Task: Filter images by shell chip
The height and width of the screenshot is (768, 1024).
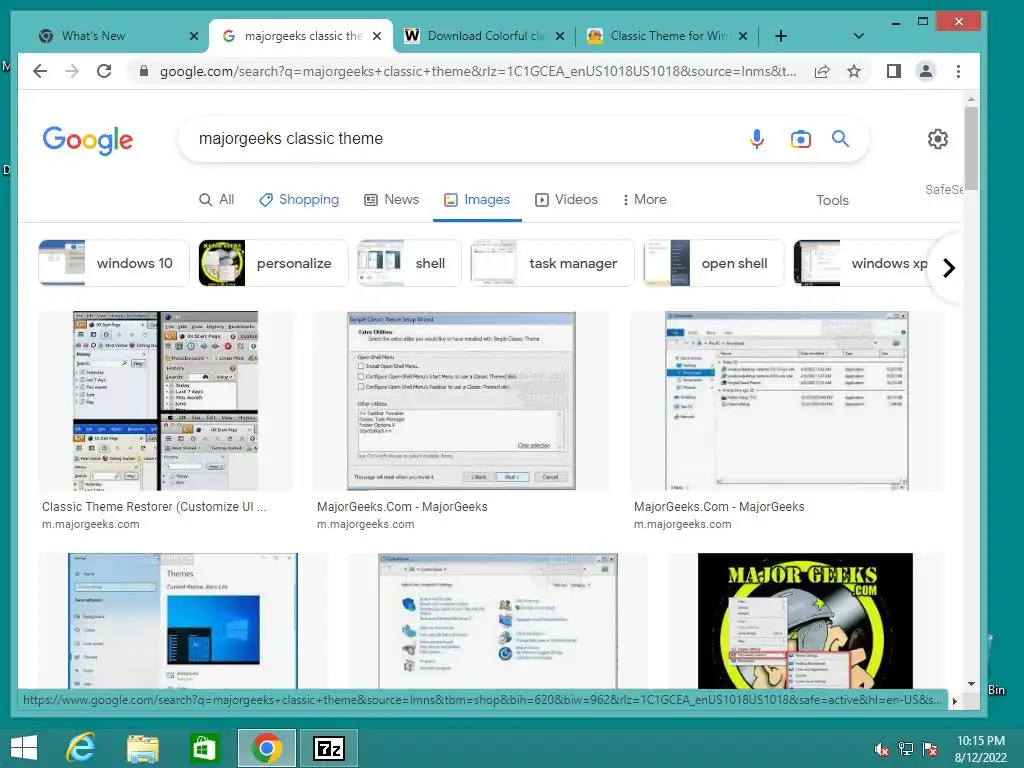Action: [409, 263]
